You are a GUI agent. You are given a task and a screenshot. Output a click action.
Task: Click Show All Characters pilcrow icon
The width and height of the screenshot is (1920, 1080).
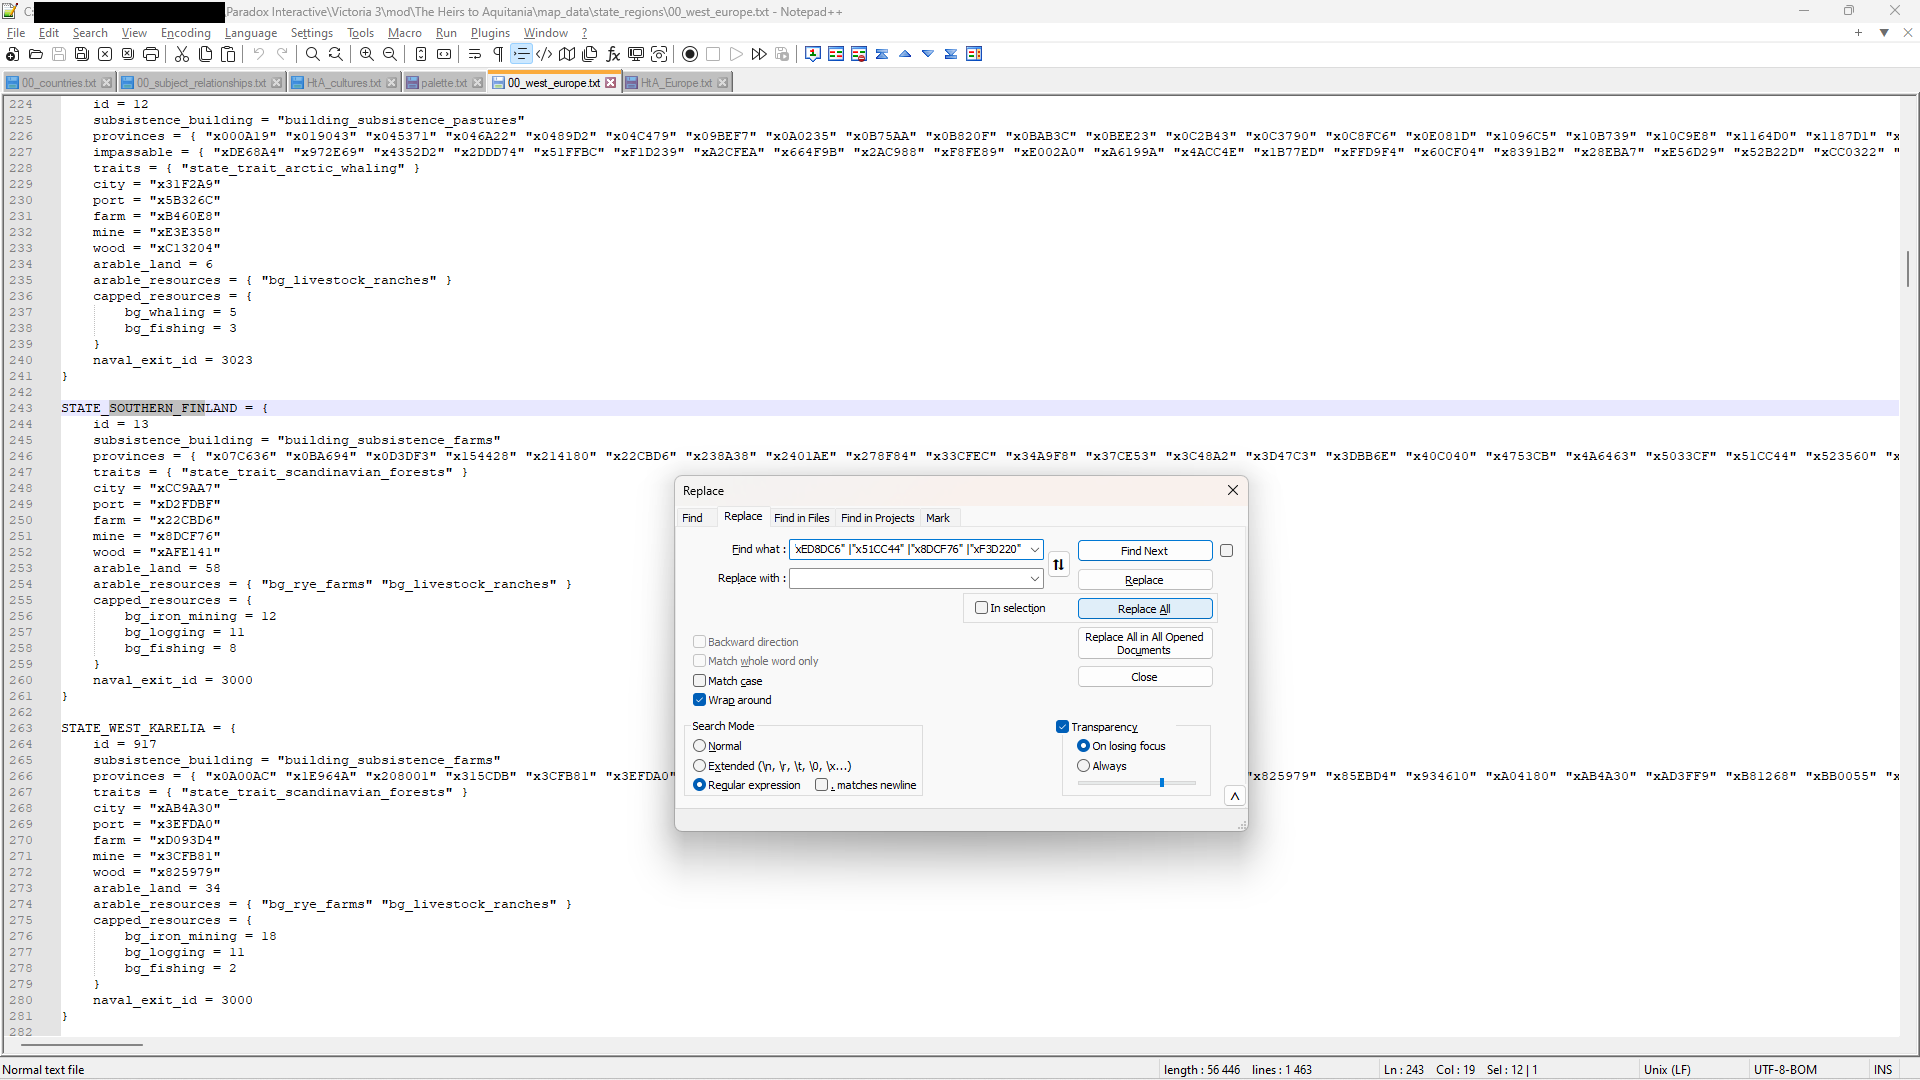498,54
